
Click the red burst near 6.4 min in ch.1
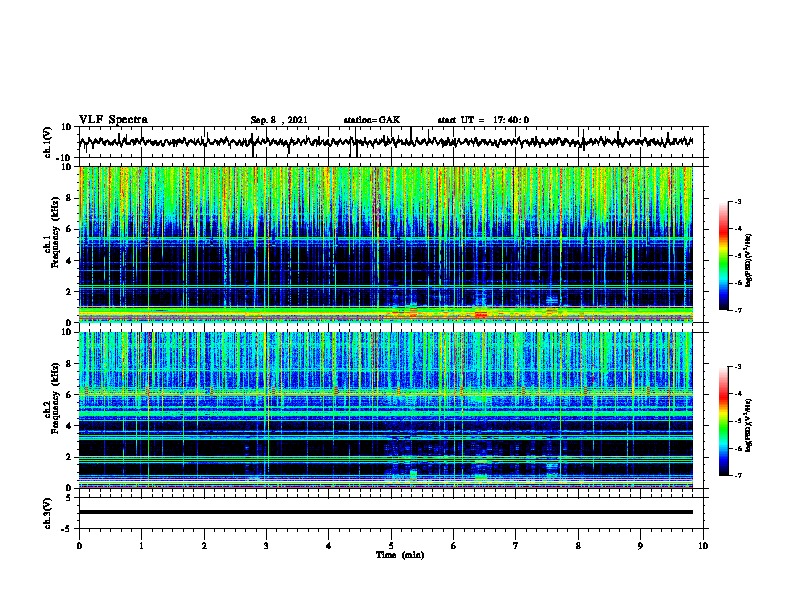tap(480, 315)
